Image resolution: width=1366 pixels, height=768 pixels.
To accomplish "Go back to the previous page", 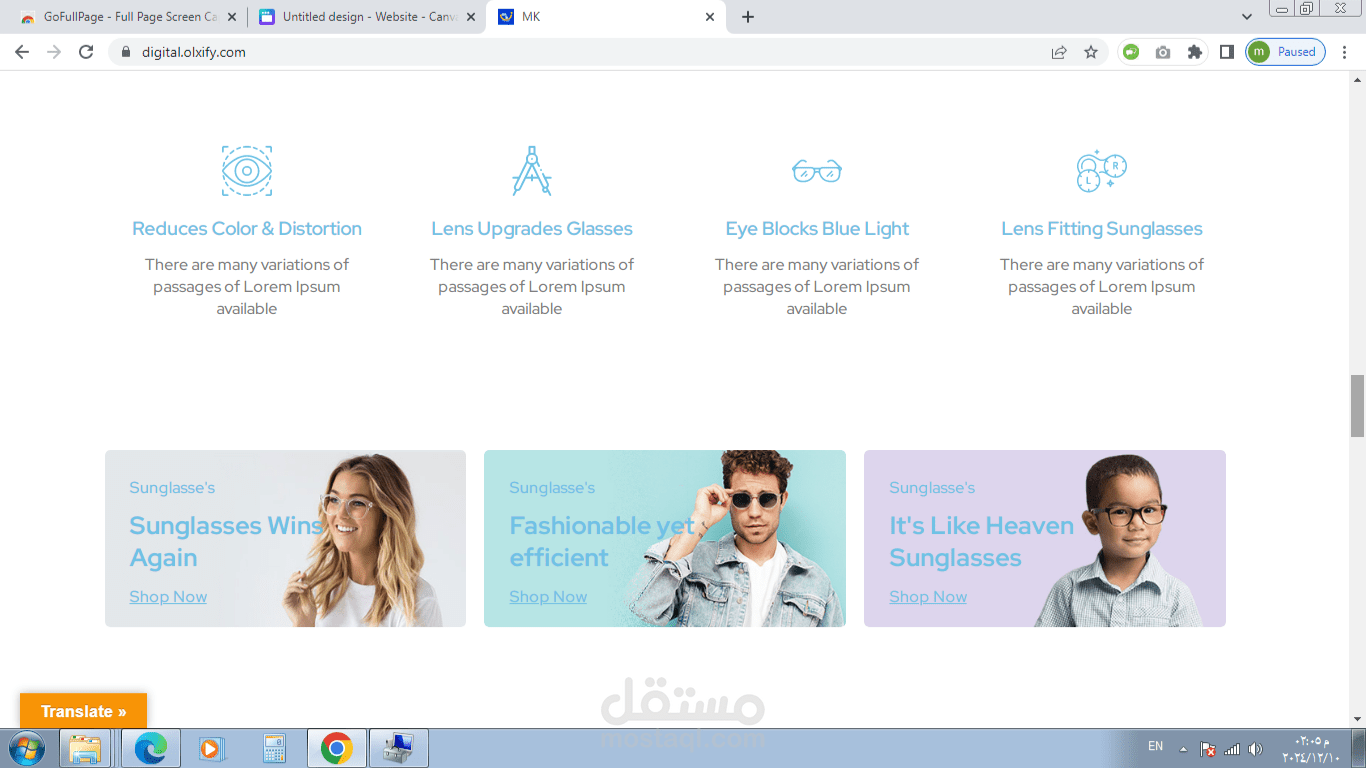I will pos(22,52).
